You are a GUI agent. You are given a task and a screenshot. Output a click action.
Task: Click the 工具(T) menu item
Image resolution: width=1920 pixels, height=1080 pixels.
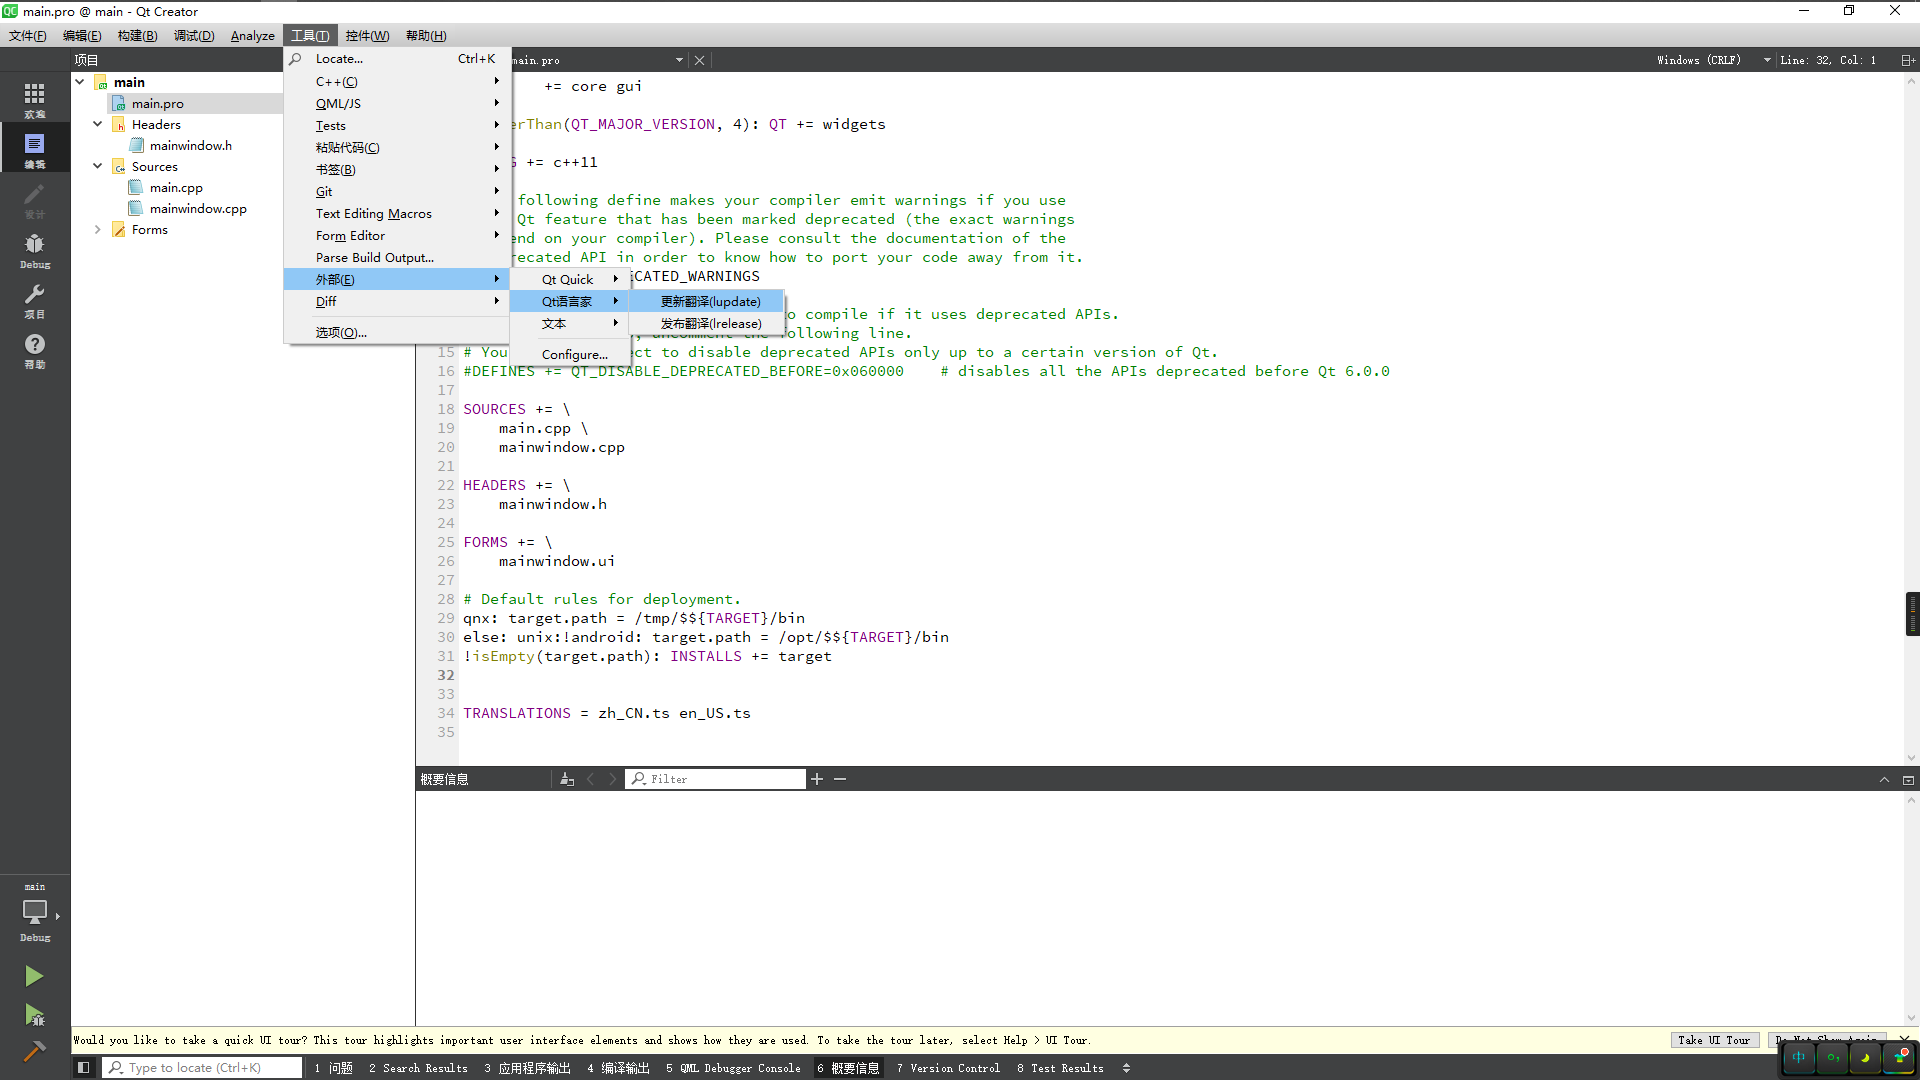307,36
